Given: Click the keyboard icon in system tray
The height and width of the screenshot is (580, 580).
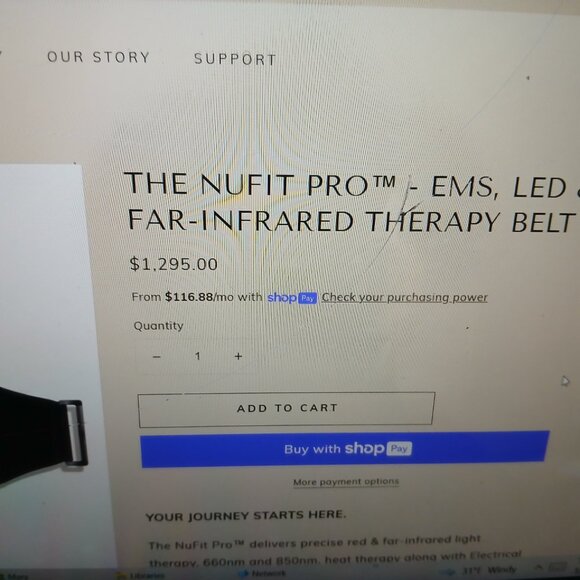Looking at the screenshot, I should [557, 566].
